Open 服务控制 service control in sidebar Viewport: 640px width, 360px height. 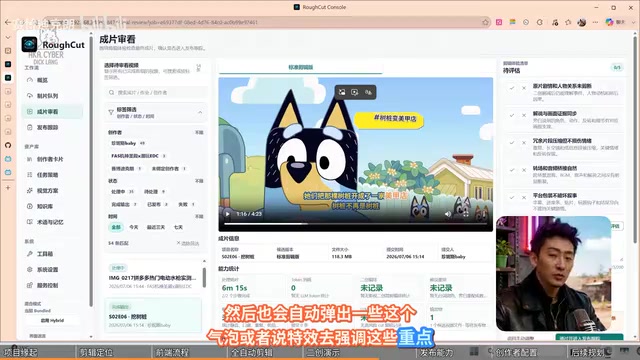click(x=52, y=285)
